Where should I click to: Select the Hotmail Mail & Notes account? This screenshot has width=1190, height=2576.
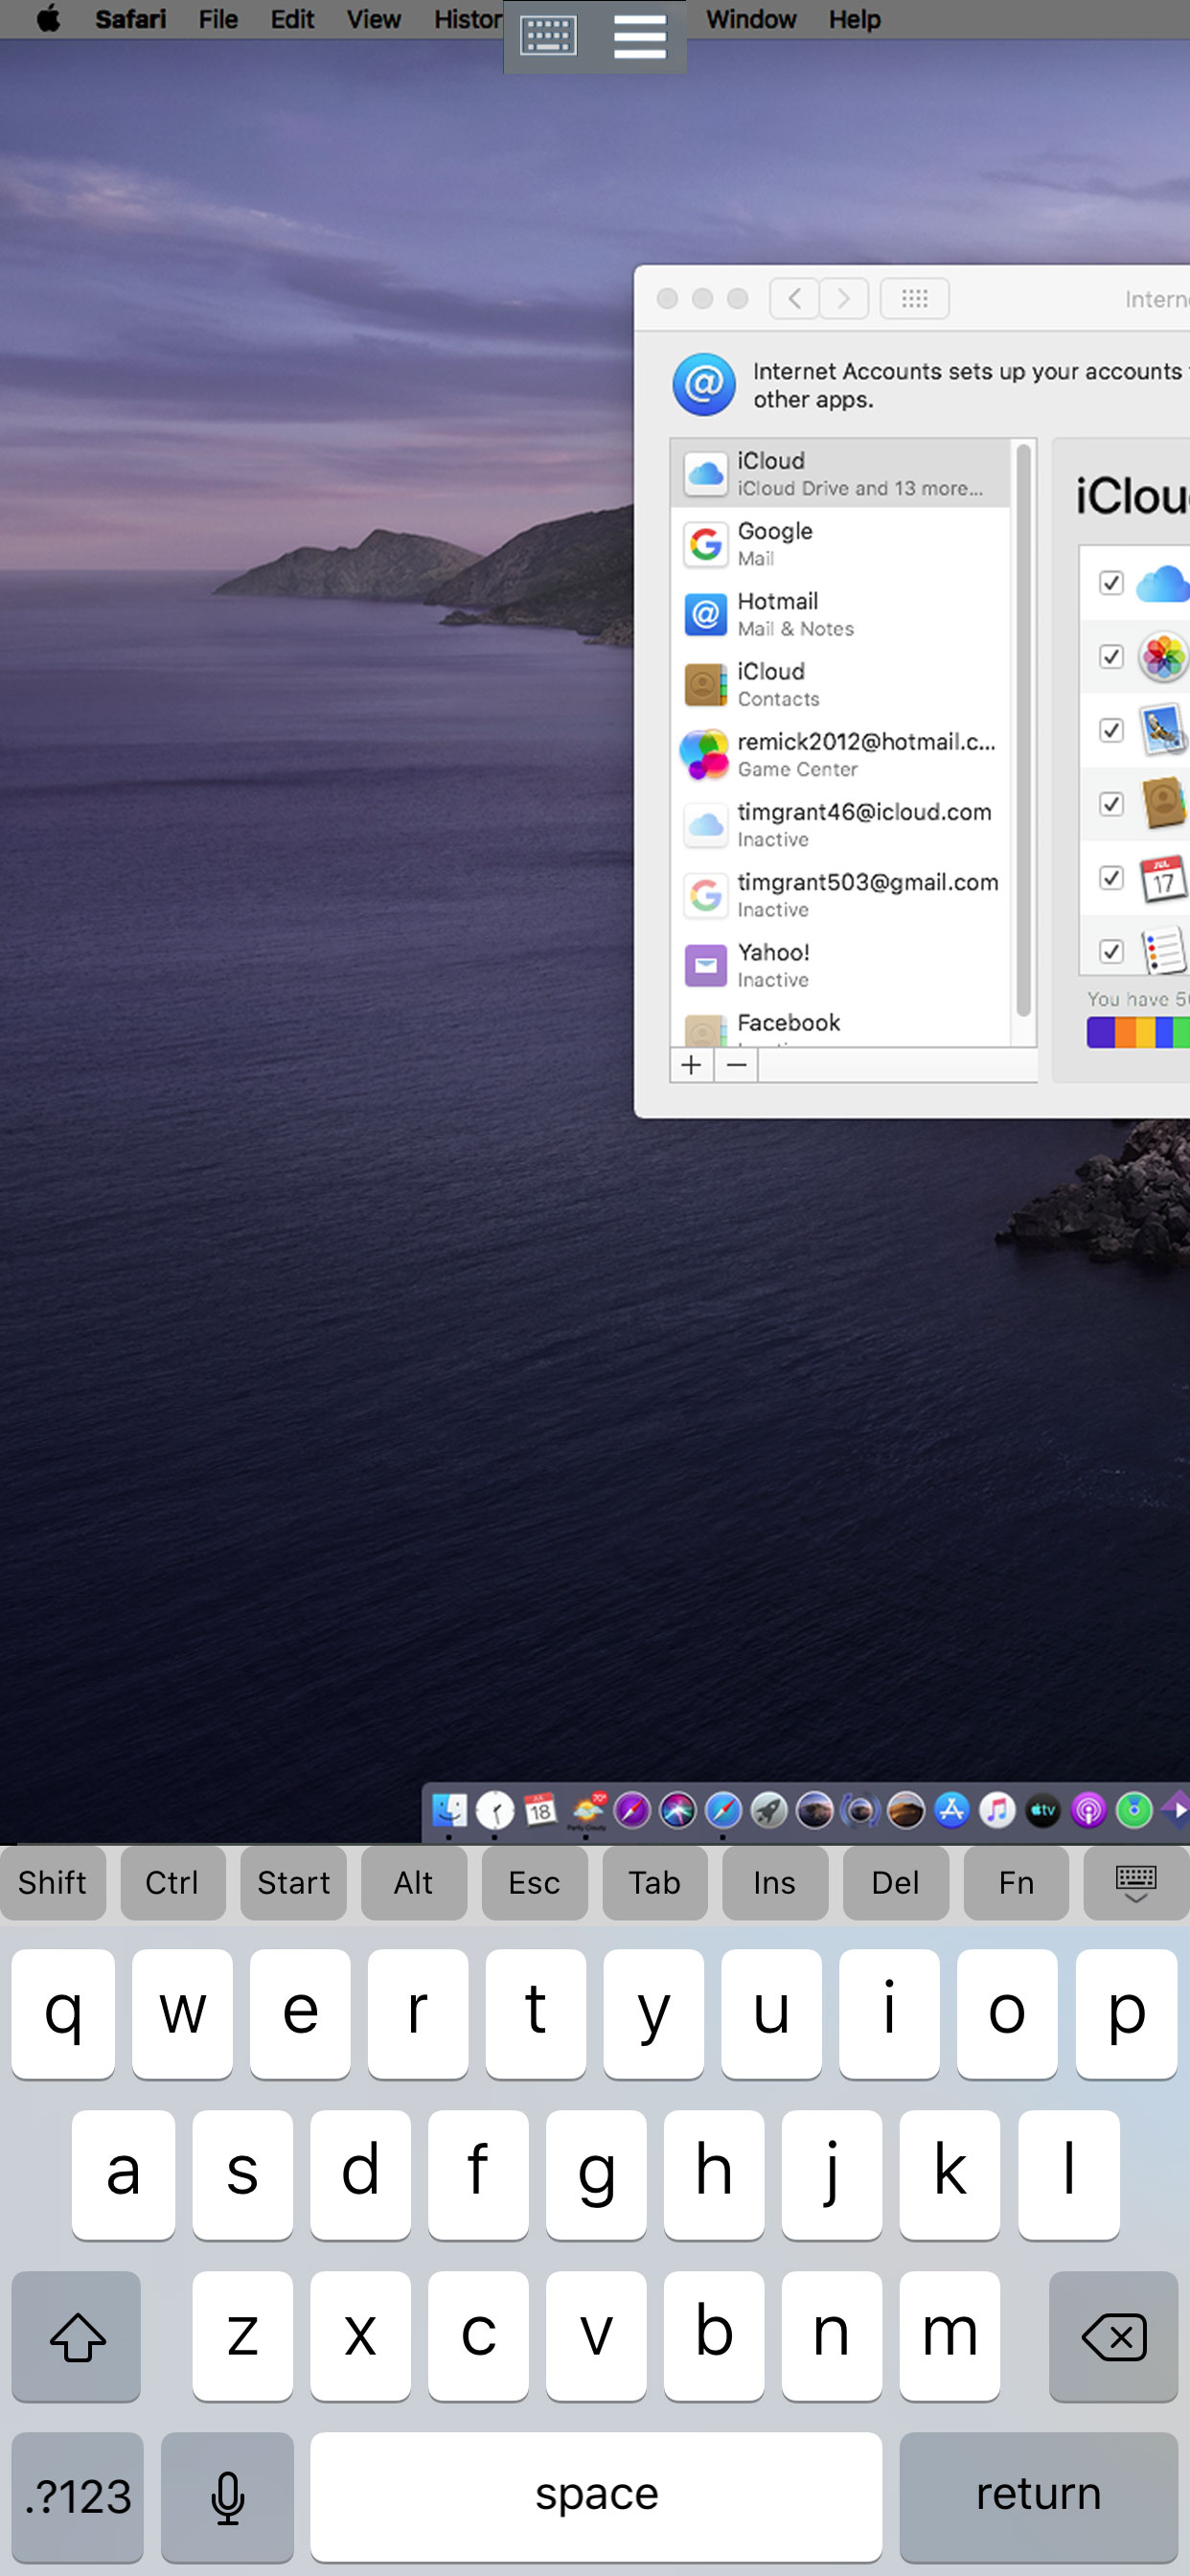tap(840, 613)
